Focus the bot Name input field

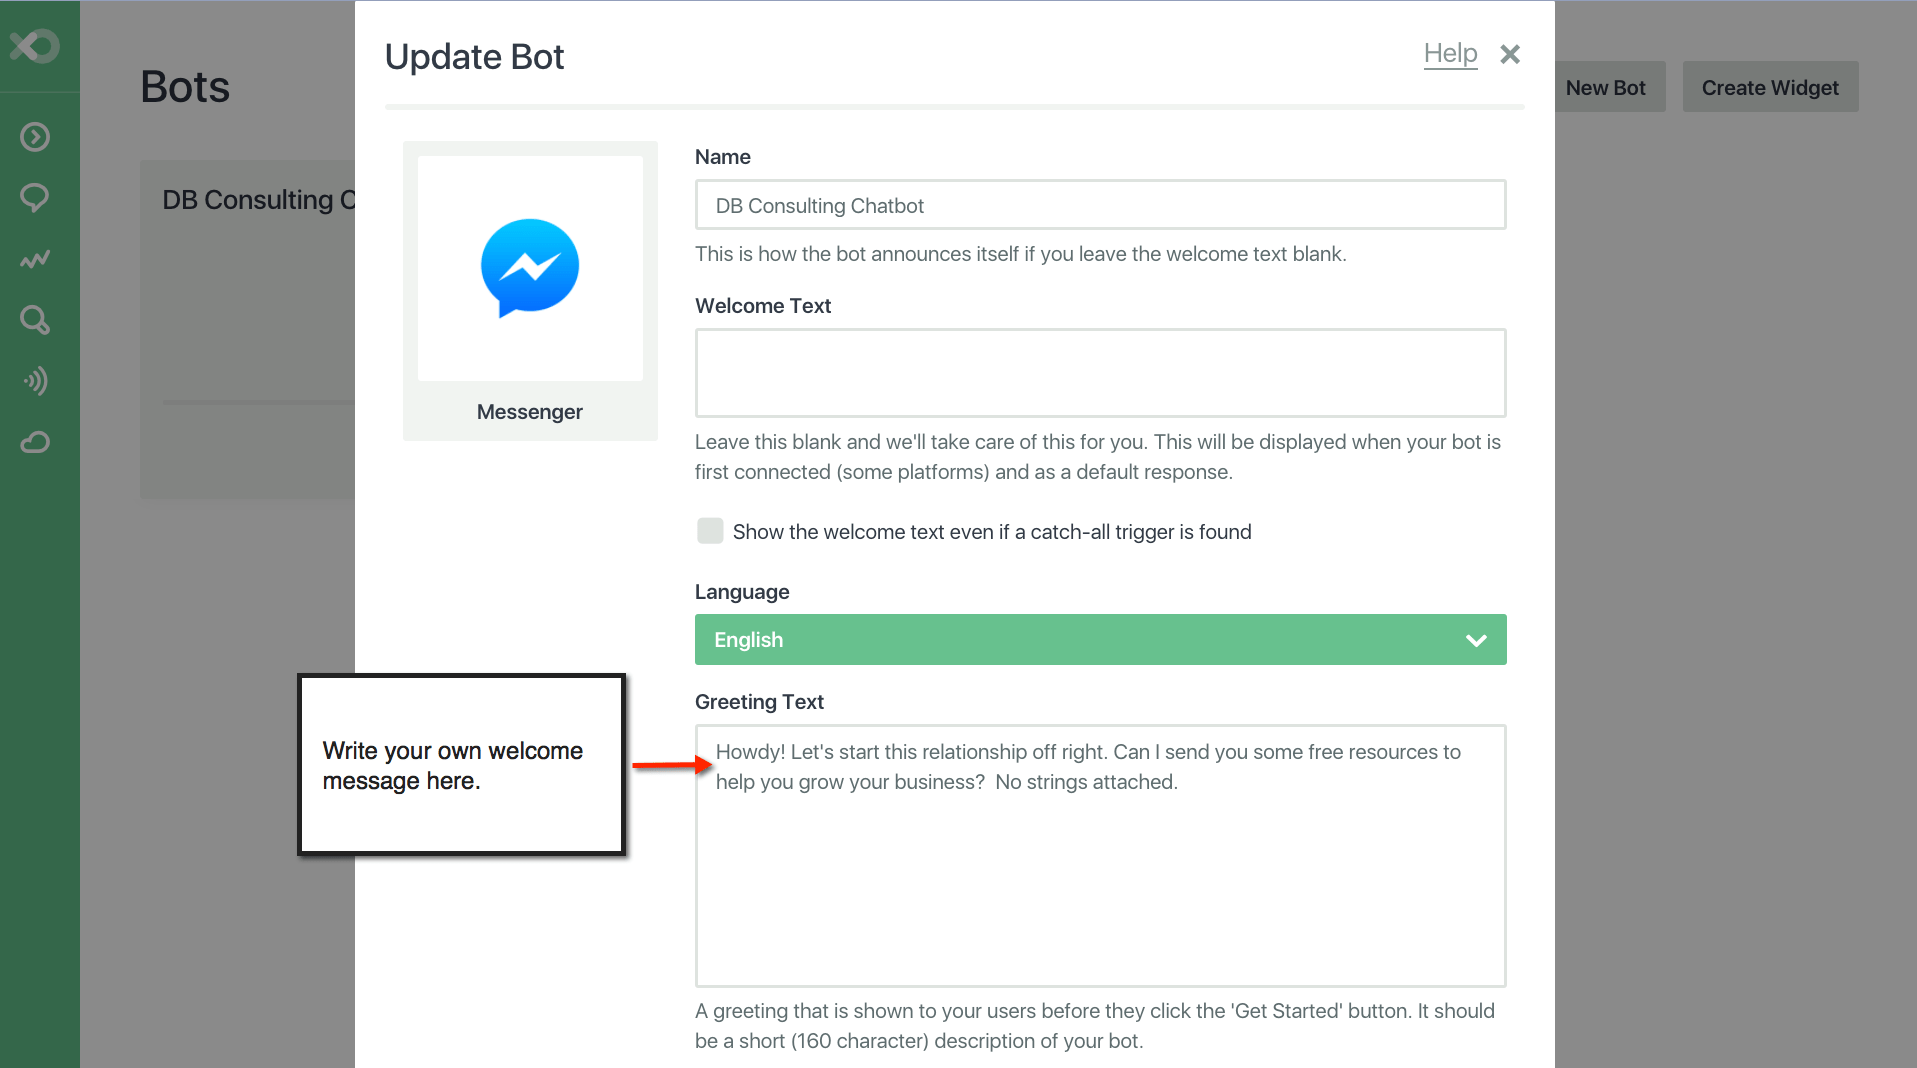click(x=1100, y=205)
